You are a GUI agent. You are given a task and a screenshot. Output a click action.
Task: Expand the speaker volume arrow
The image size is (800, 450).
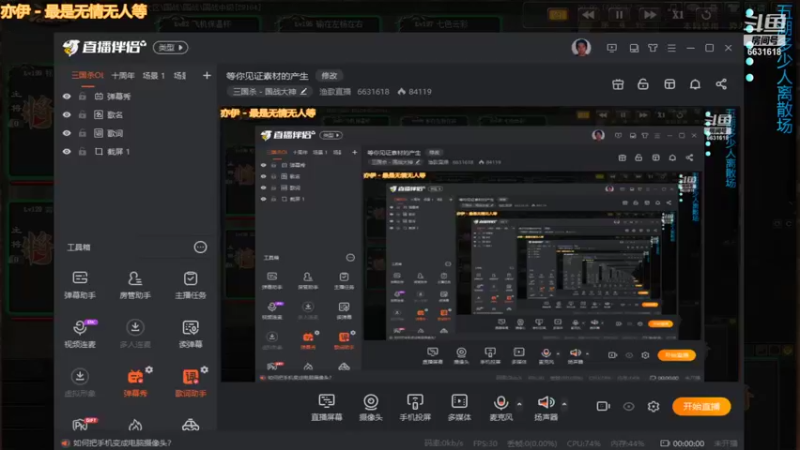[564, 404]
